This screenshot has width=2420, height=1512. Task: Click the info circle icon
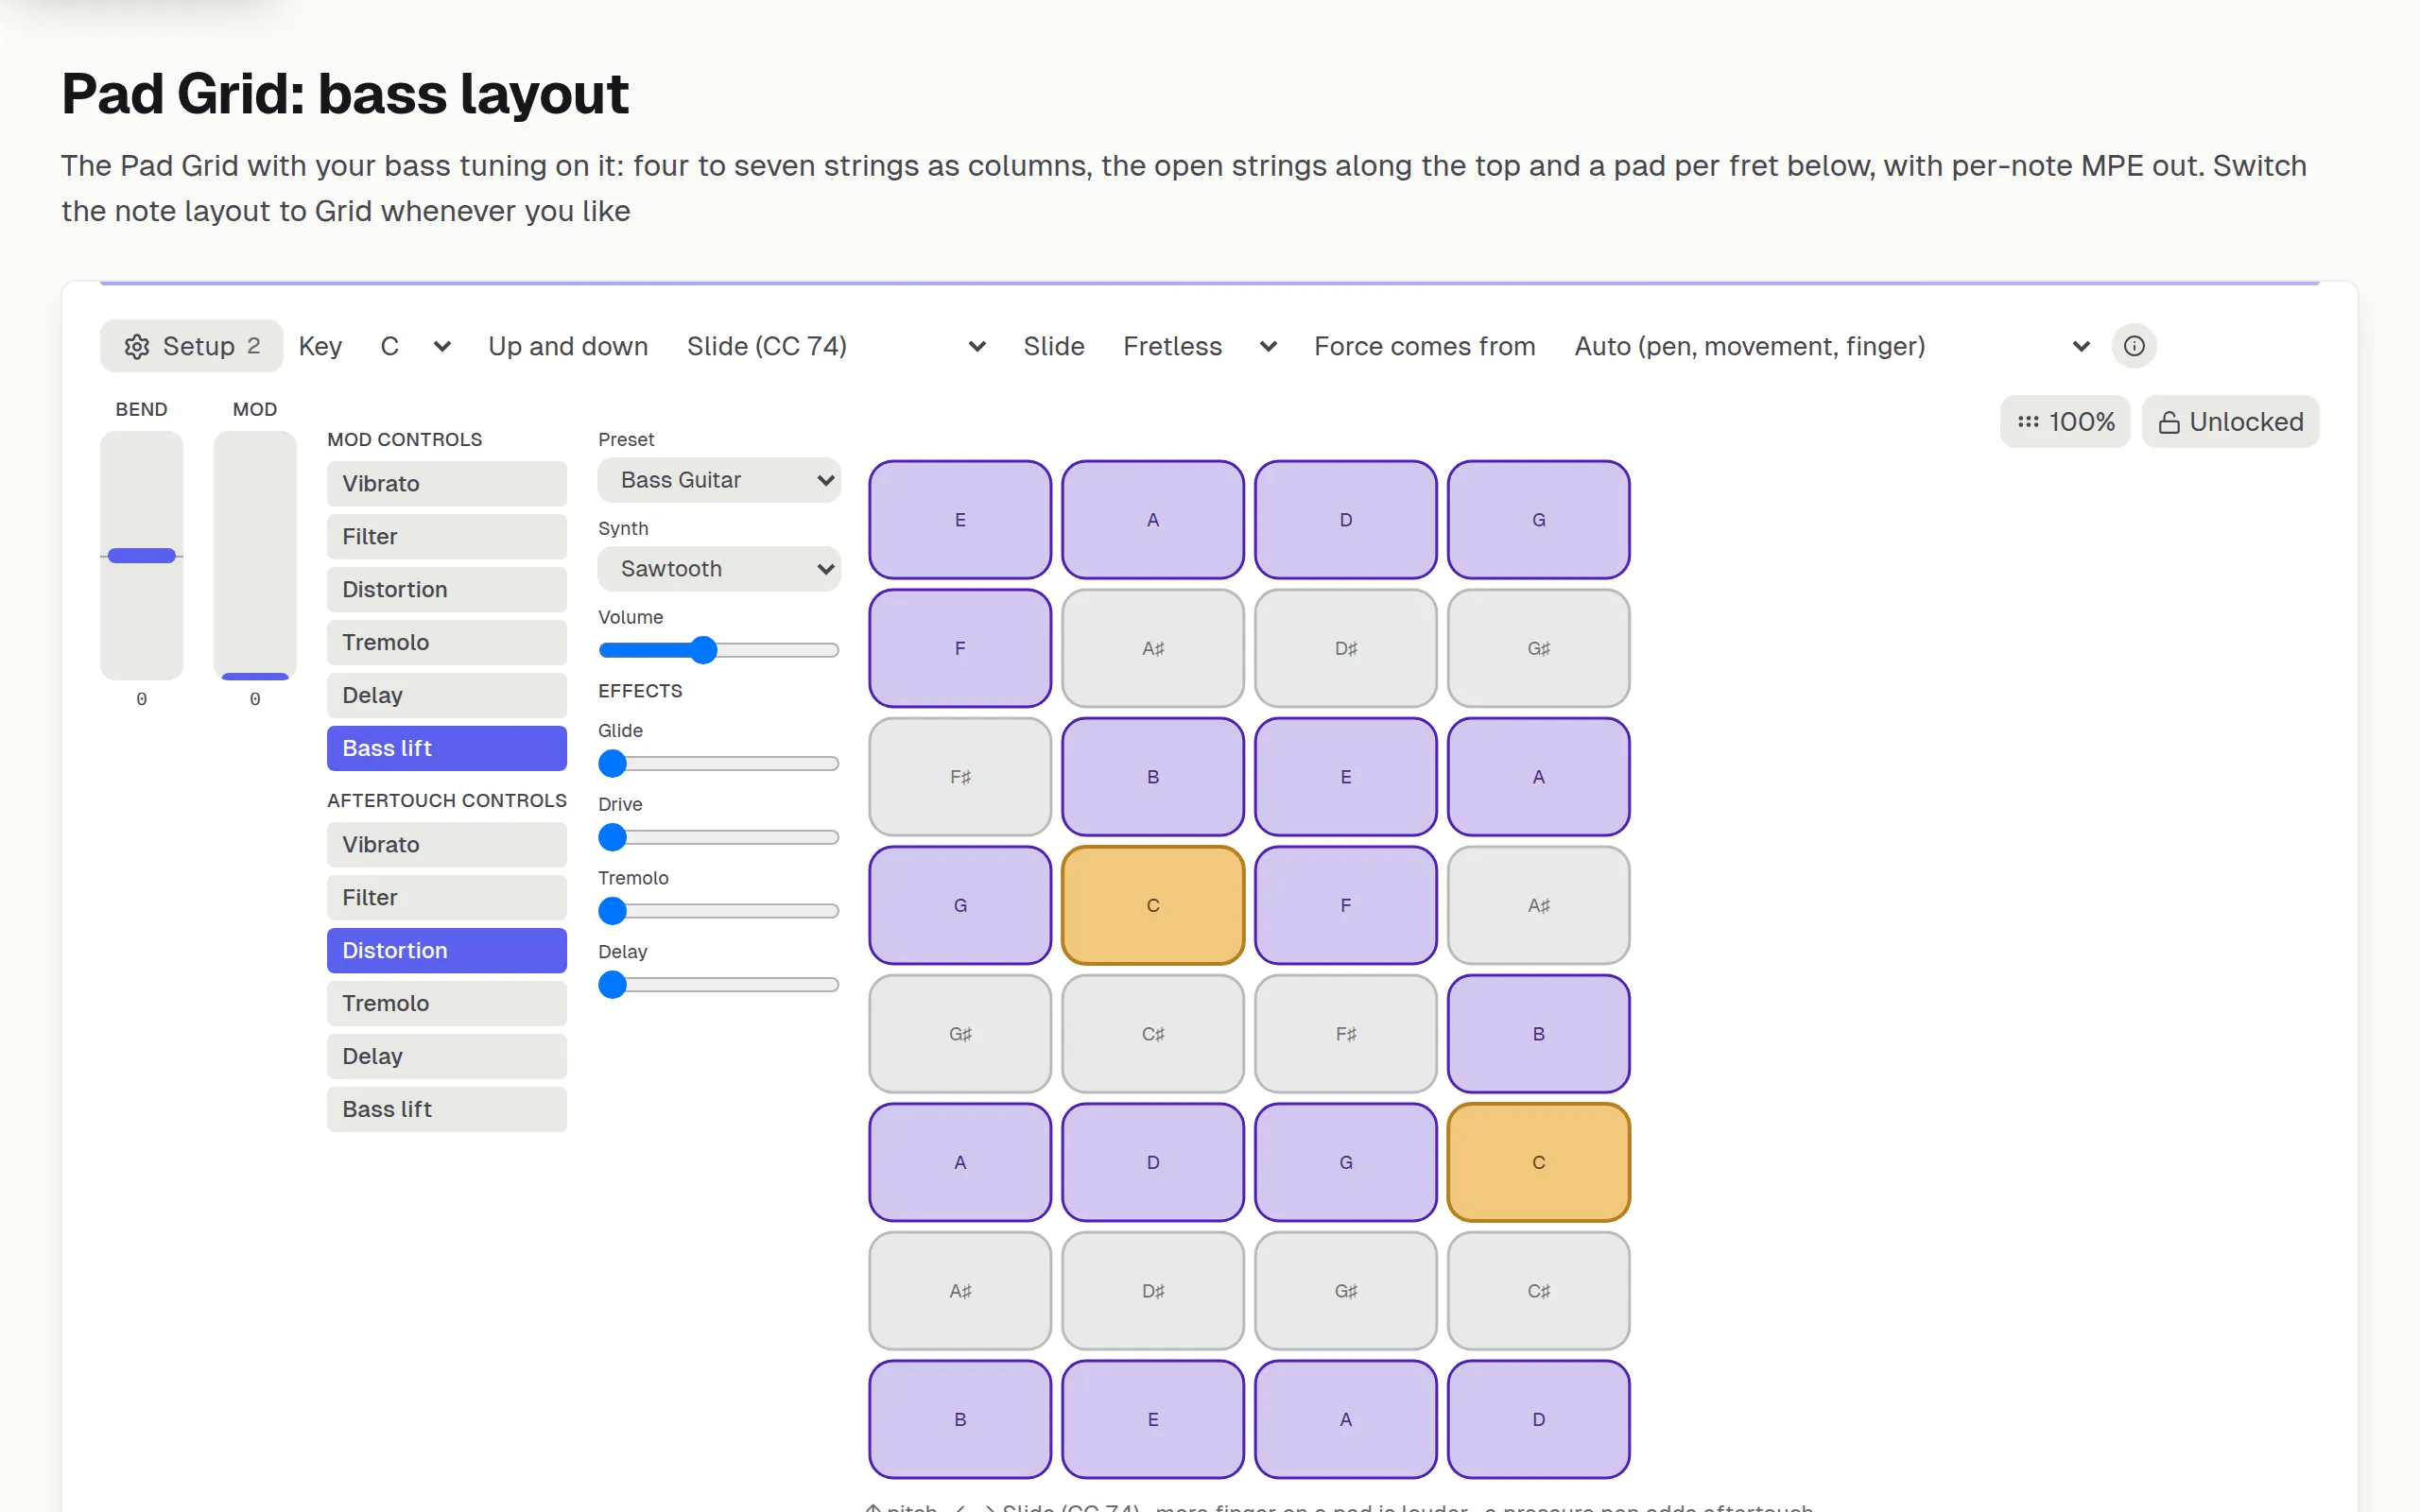coord(2134,346)
